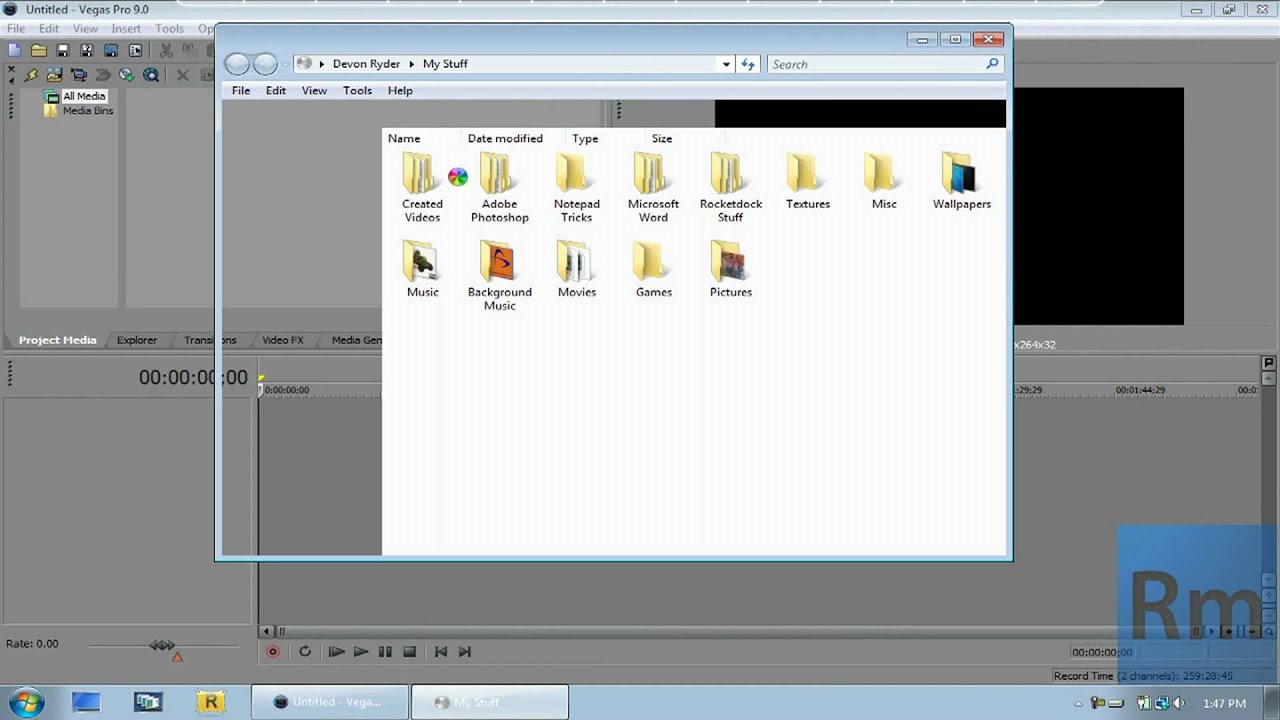Open Insert menu in Vegas Pro

126,29
